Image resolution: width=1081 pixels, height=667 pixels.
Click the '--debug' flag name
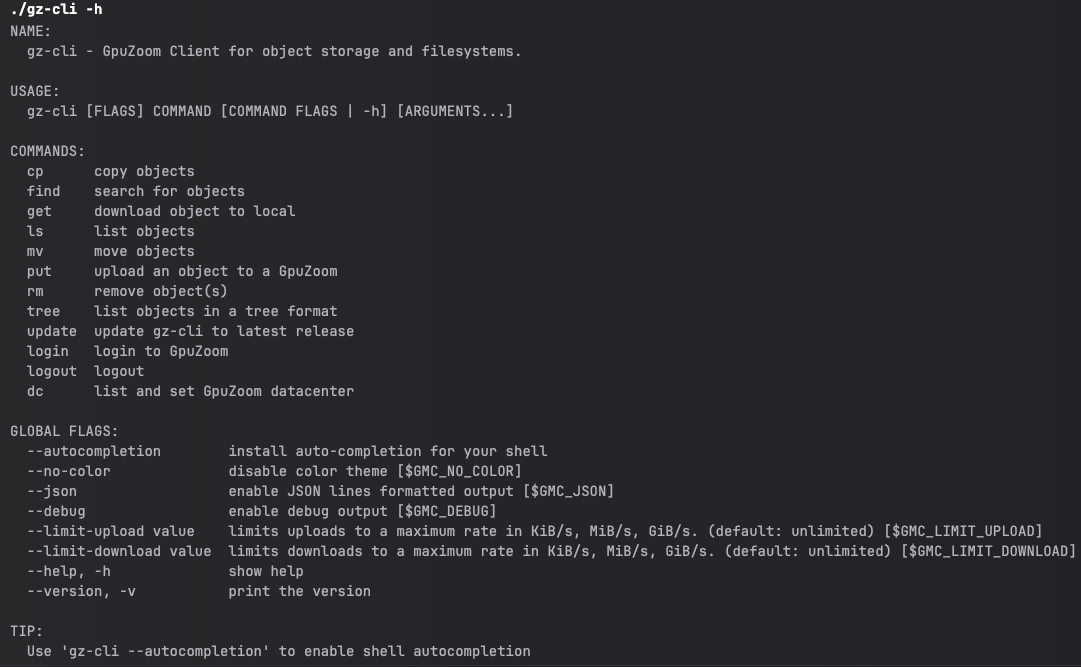click(56, 511)
